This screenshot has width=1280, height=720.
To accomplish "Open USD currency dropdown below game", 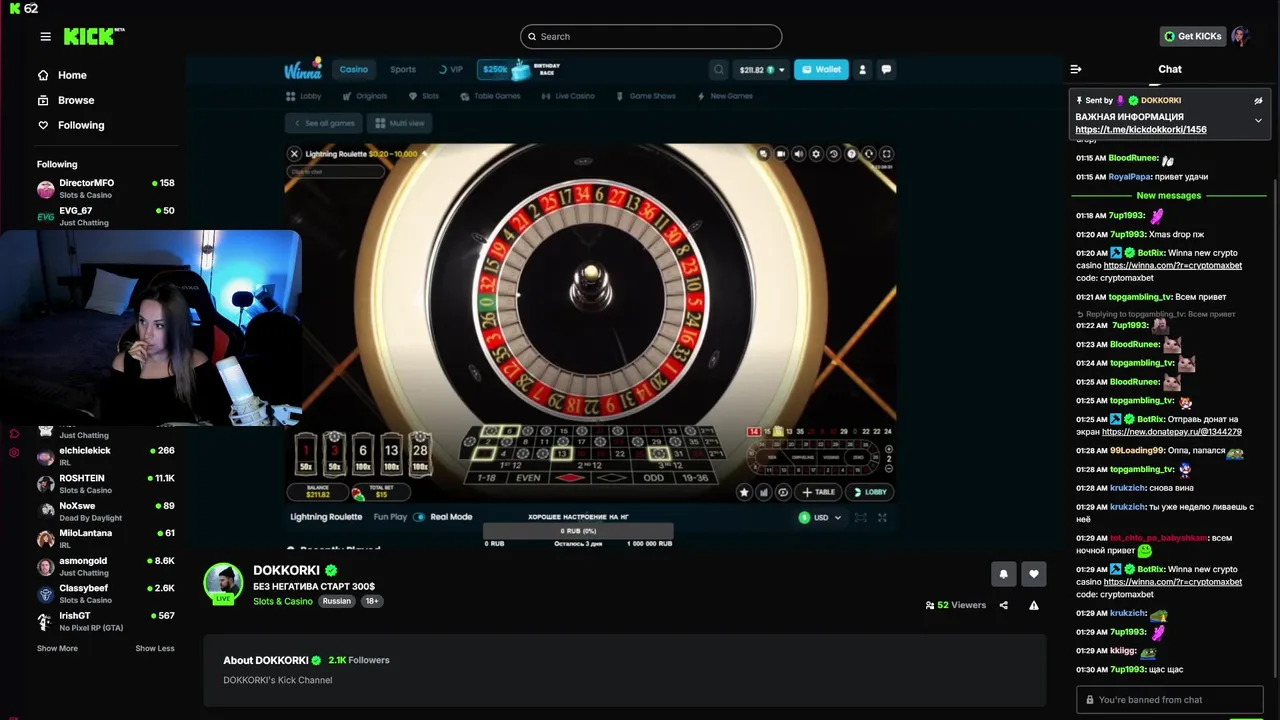I will (x=820, y=517).
